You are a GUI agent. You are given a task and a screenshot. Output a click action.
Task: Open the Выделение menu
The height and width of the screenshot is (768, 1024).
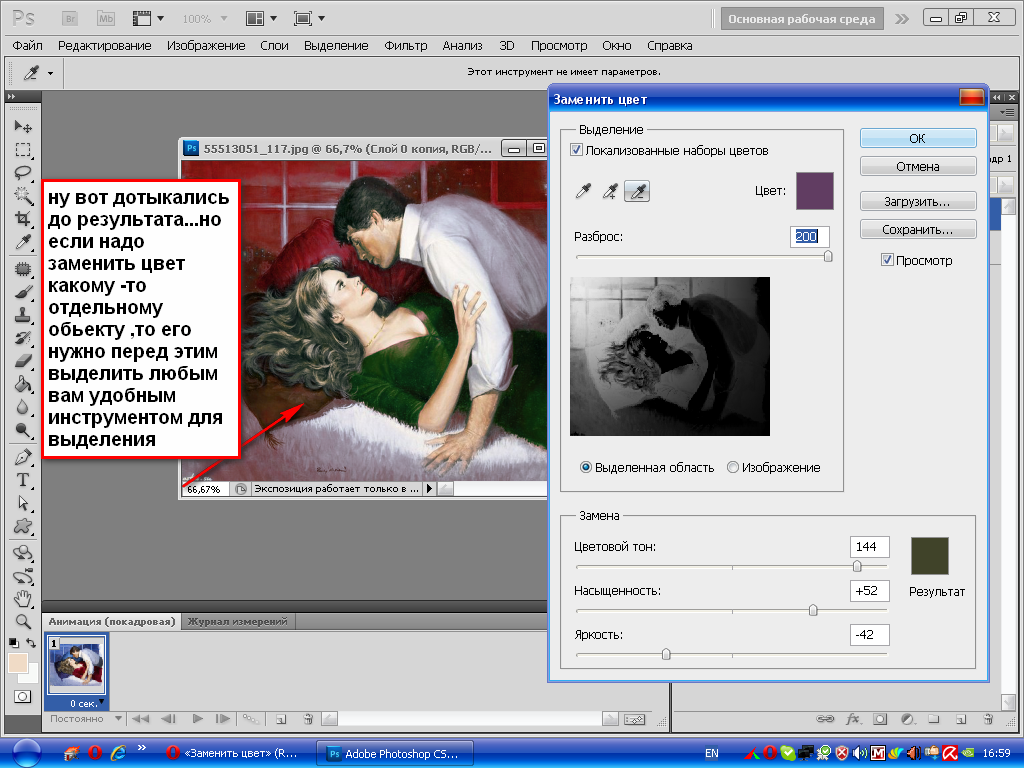(336, 46)
